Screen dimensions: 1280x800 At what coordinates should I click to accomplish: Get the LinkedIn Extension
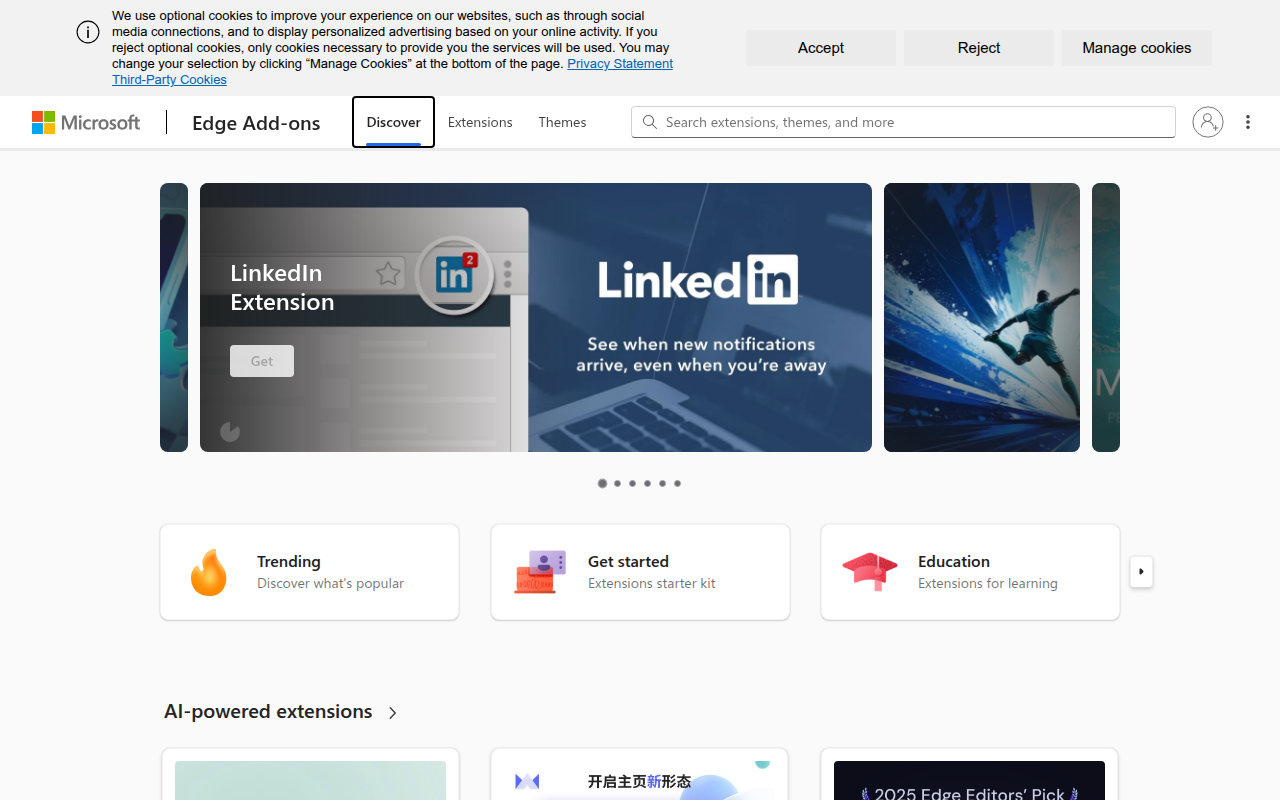coord(262,361)
